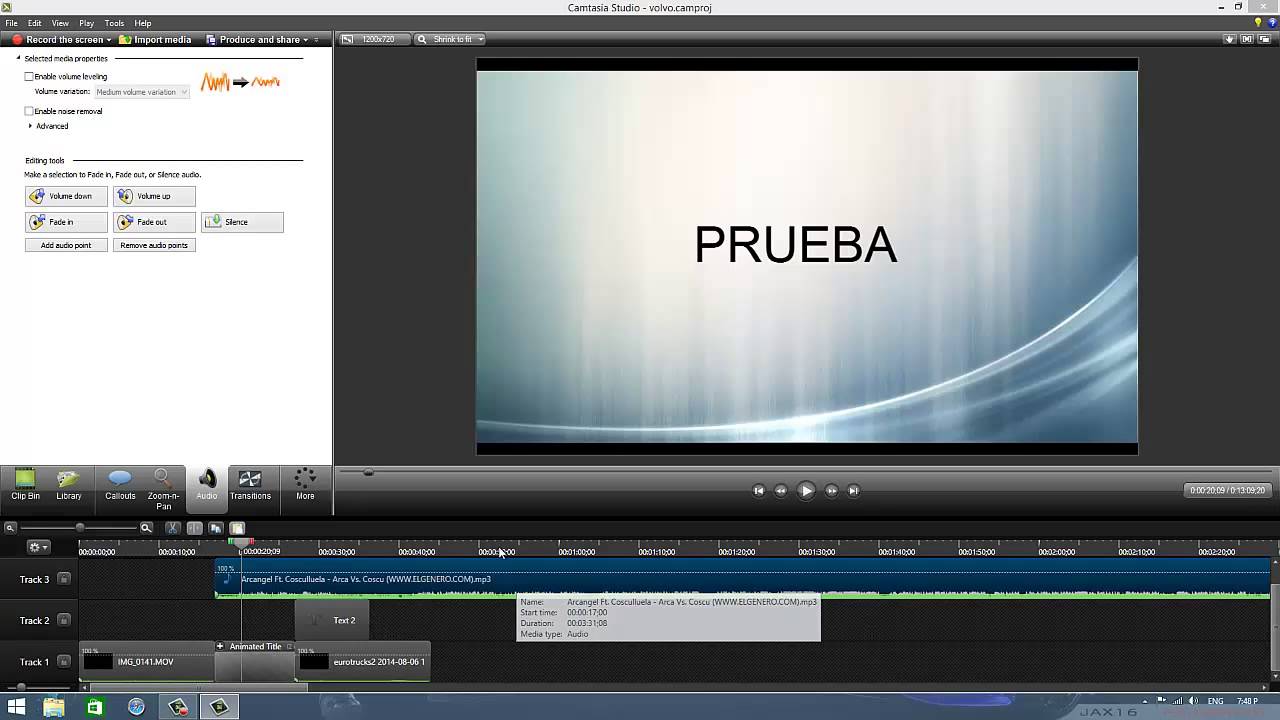Click Produce and share

pyautogui.click(x=253, y=40)
